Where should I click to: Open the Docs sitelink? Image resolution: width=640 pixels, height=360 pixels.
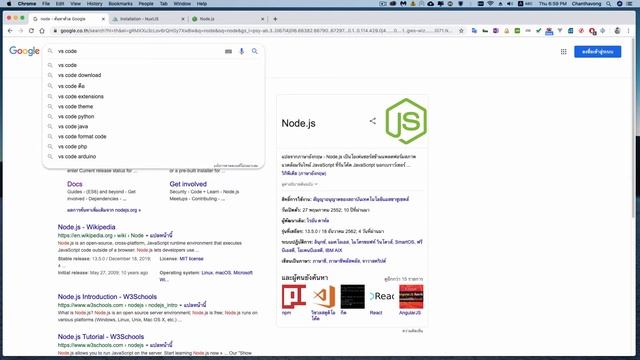[x=75, y=184]
